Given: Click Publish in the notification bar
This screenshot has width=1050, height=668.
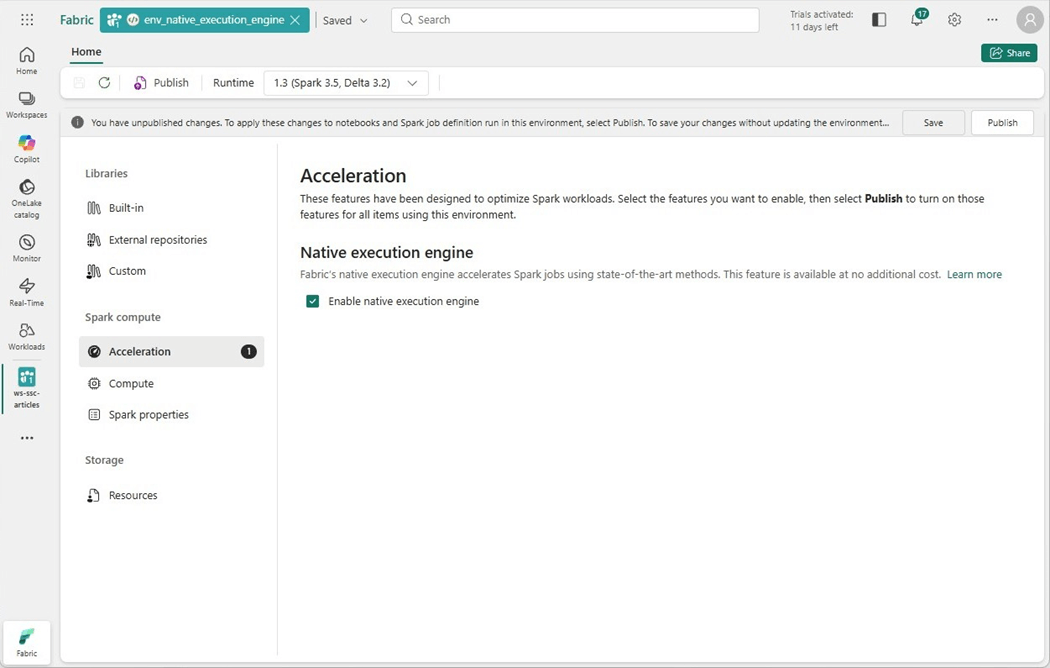Looking at the screenshot, I should tap(1002, 122).
